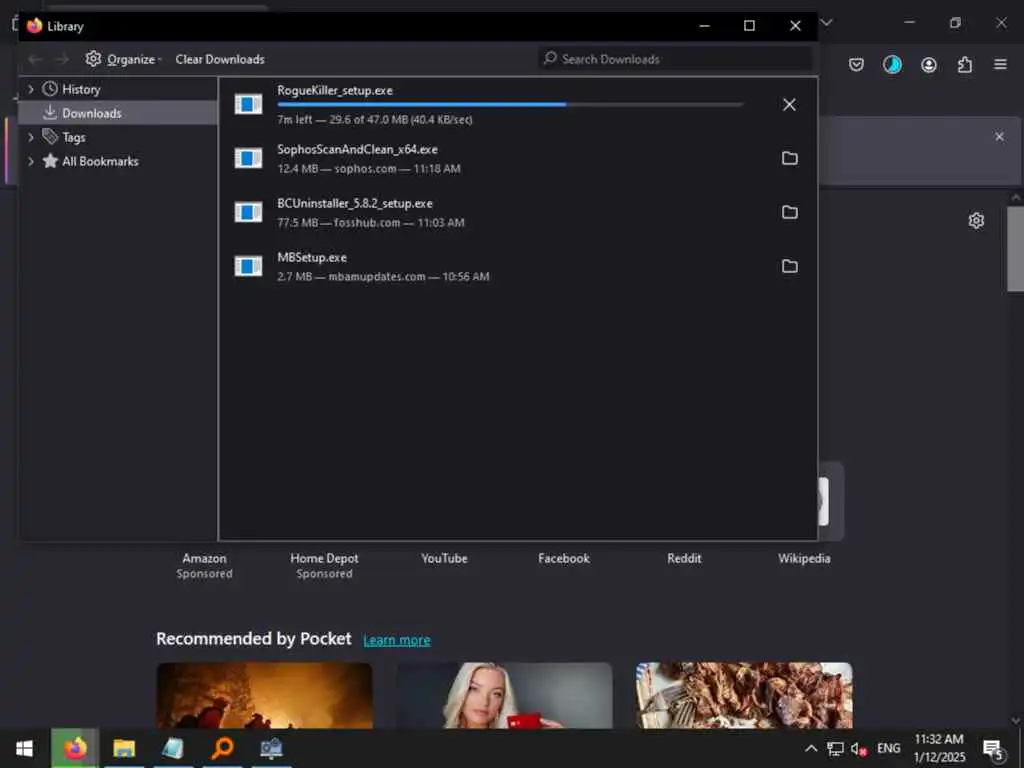Screen dimensions: 1024x768
Task: Open the Extensions puzzle icon
Action: coord(965,65)
